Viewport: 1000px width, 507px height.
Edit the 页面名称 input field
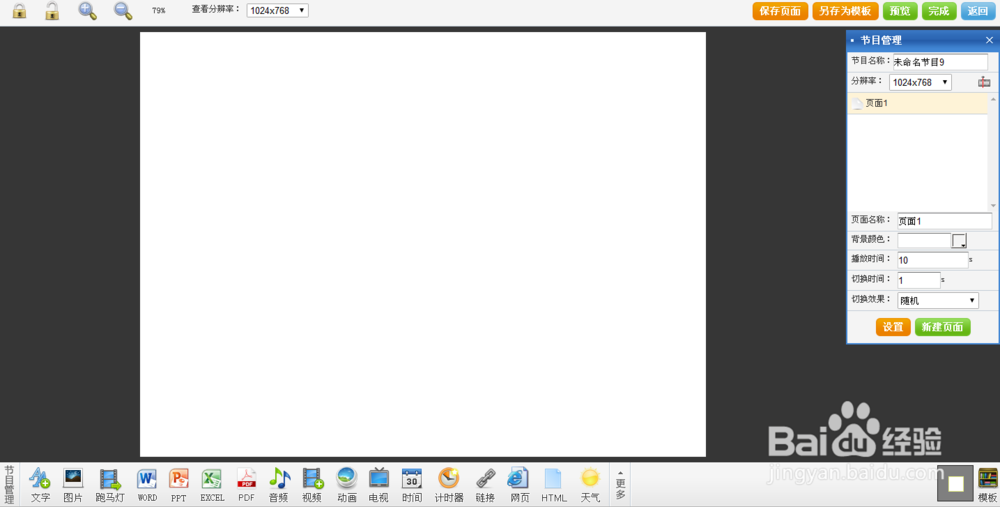(x=945, y=221)
